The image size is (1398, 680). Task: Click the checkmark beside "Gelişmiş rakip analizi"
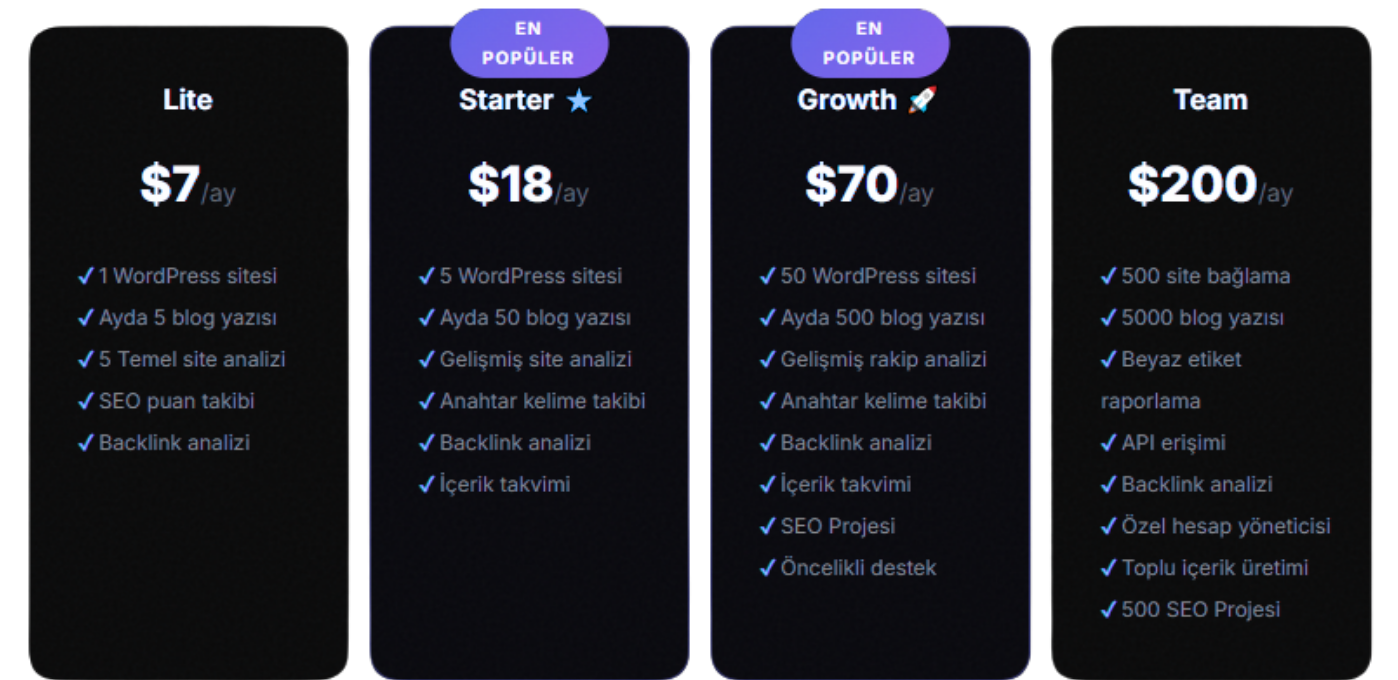(768, 360)
